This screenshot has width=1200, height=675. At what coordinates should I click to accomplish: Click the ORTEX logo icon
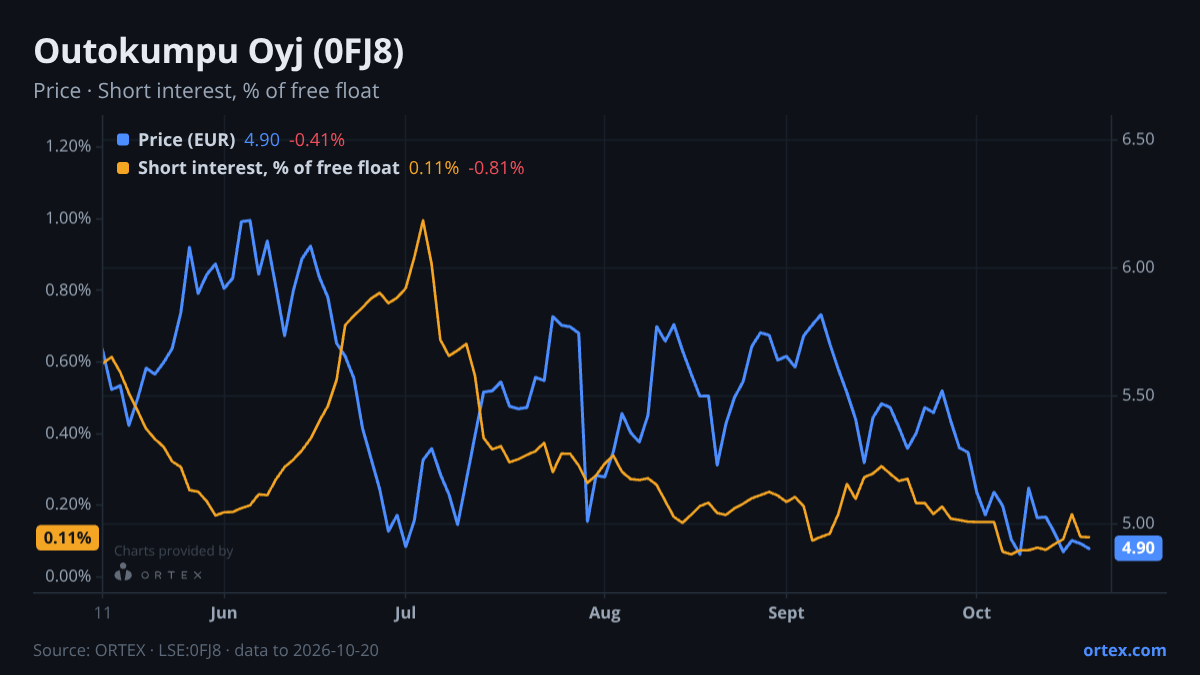pyautogui.click(x=123, y=573)
